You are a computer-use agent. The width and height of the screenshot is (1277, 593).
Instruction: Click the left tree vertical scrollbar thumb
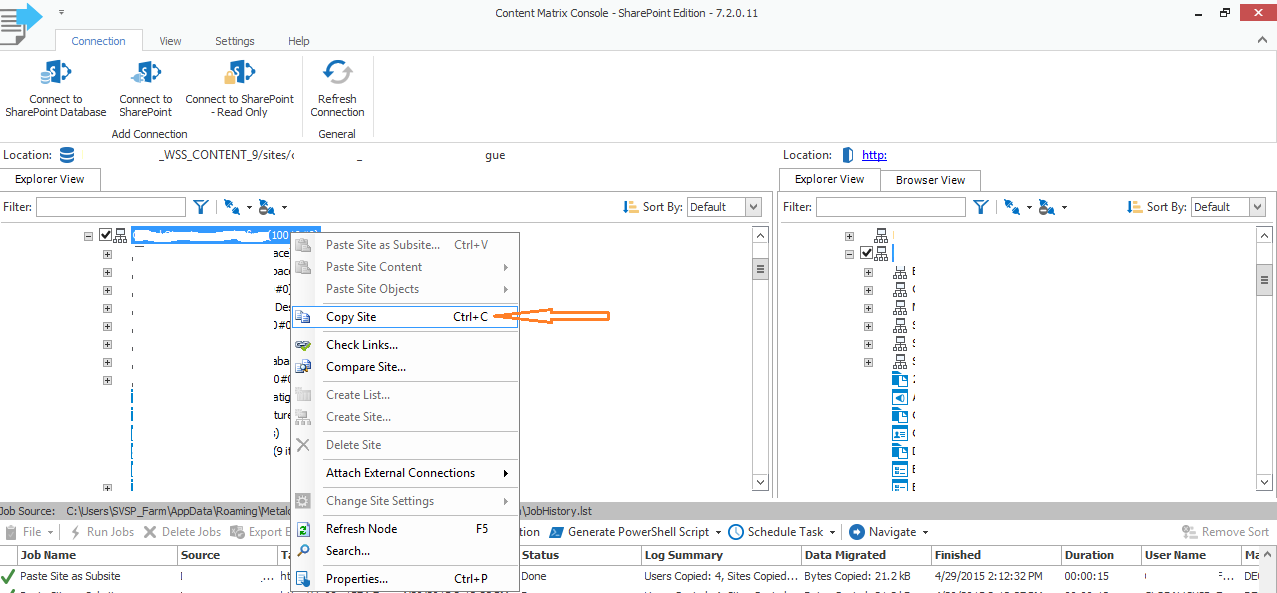pos(760,269)
